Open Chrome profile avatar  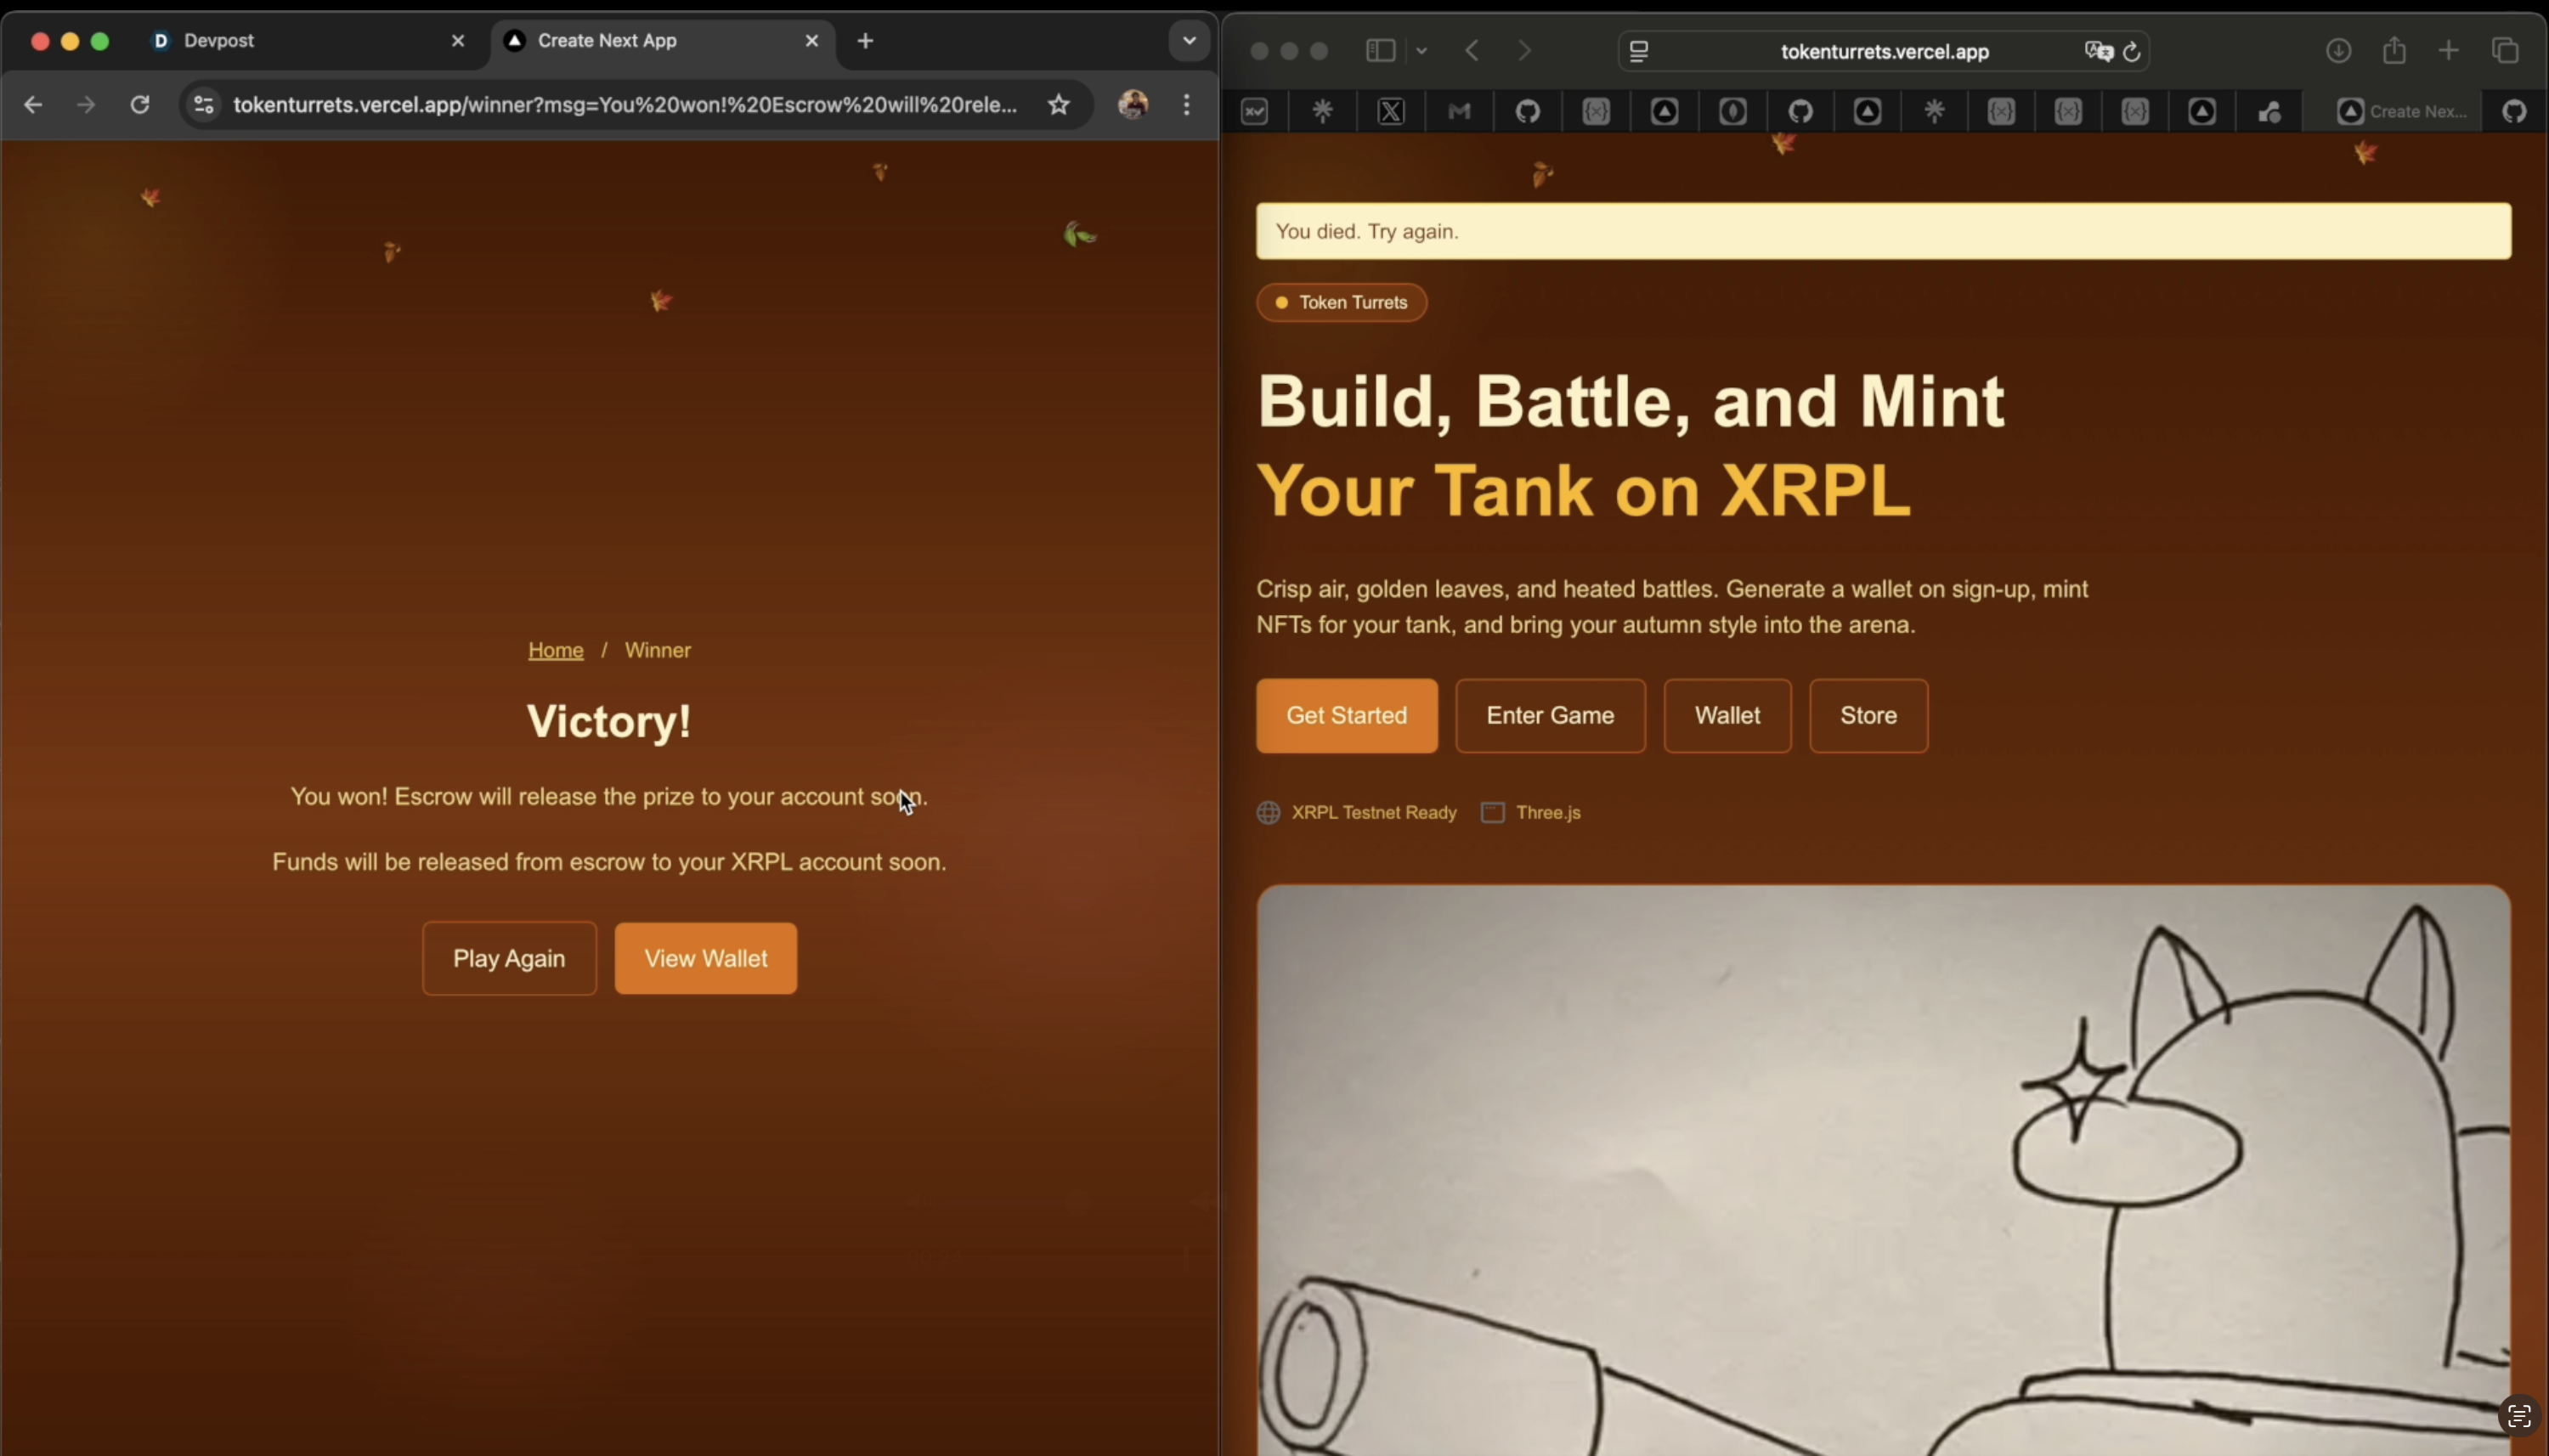1133,104
